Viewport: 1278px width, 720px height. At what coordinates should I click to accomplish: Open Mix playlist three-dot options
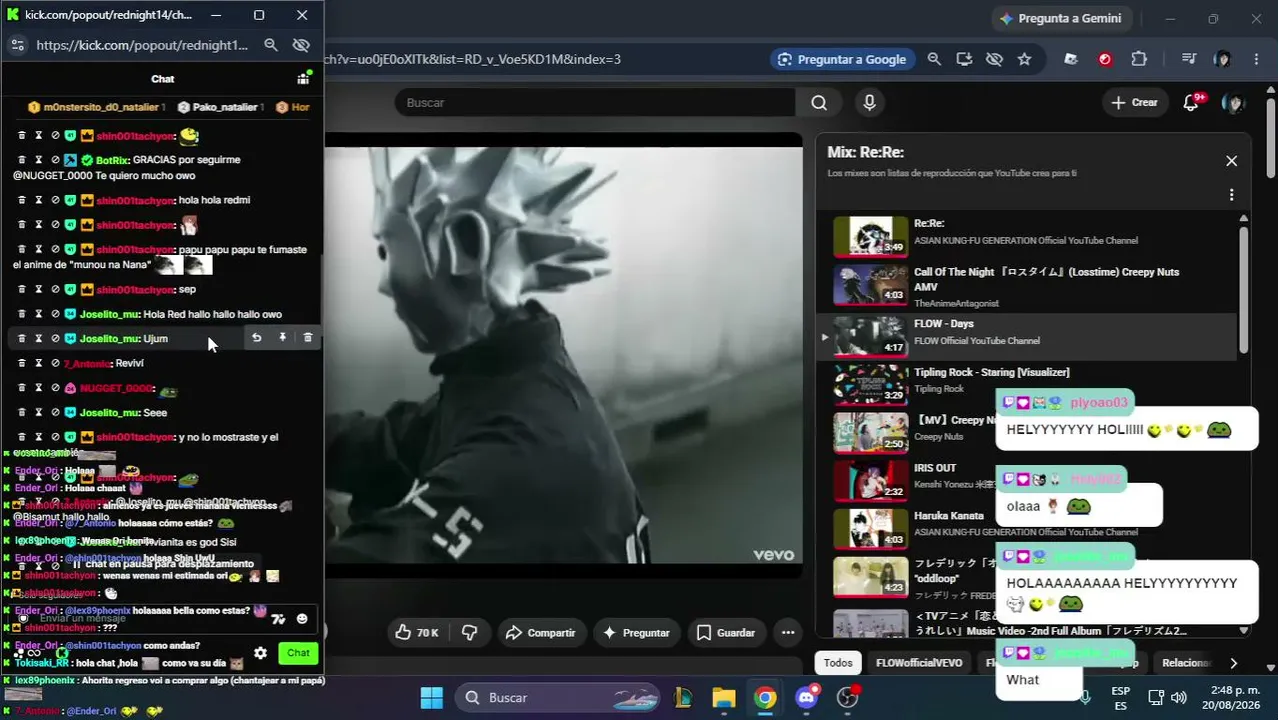point(1231,195)
